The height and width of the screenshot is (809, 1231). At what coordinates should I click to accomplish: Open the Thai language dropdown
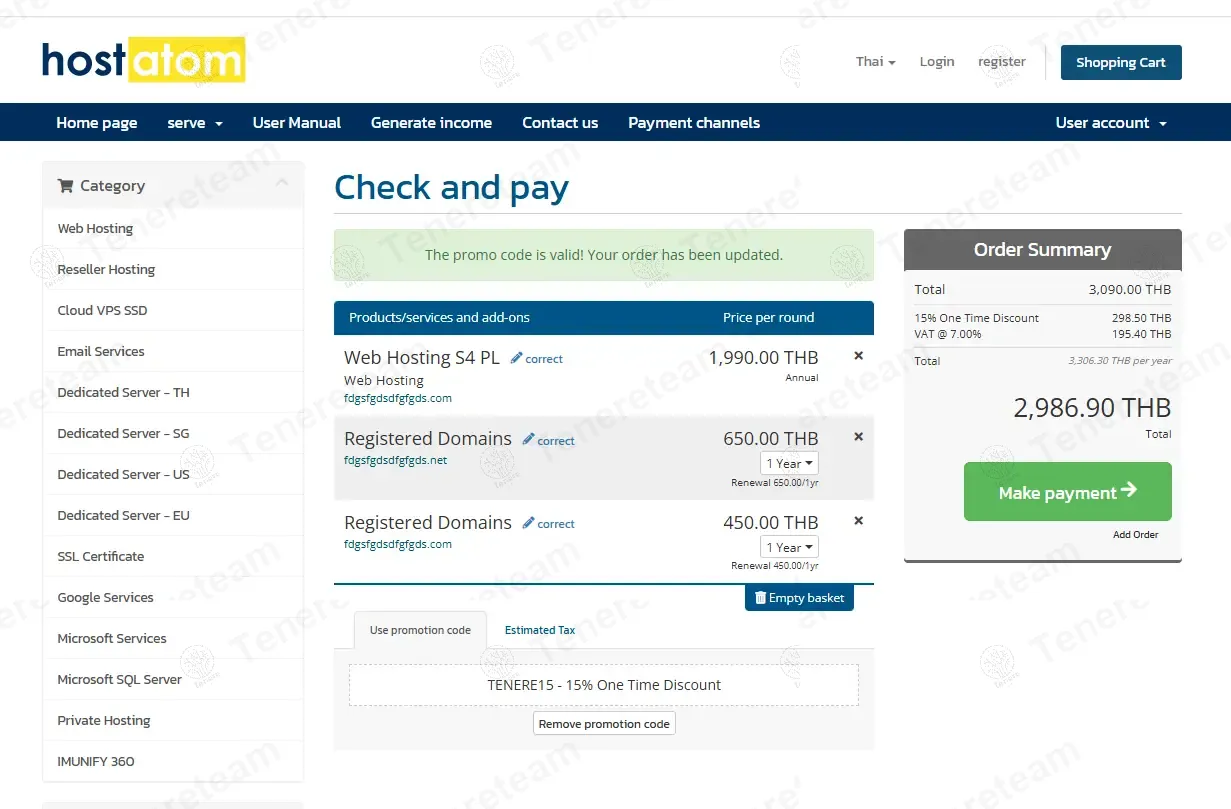pyautogui.click(x=875, y=62)
